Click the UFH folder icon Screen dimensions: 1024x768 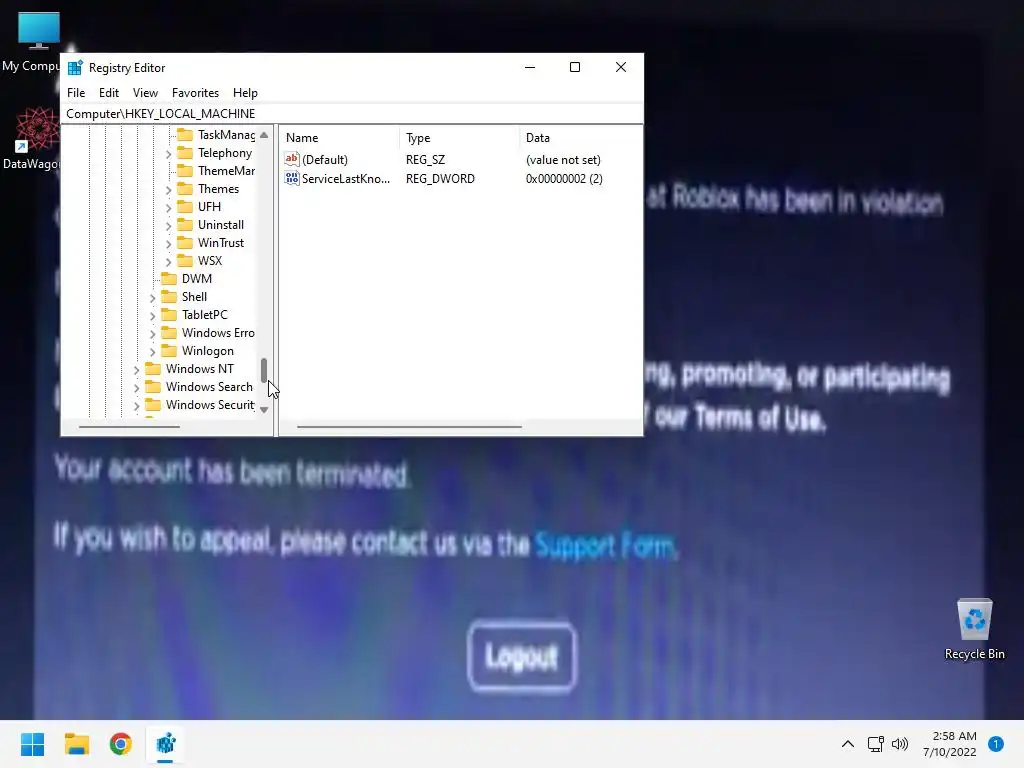point(185,207)
